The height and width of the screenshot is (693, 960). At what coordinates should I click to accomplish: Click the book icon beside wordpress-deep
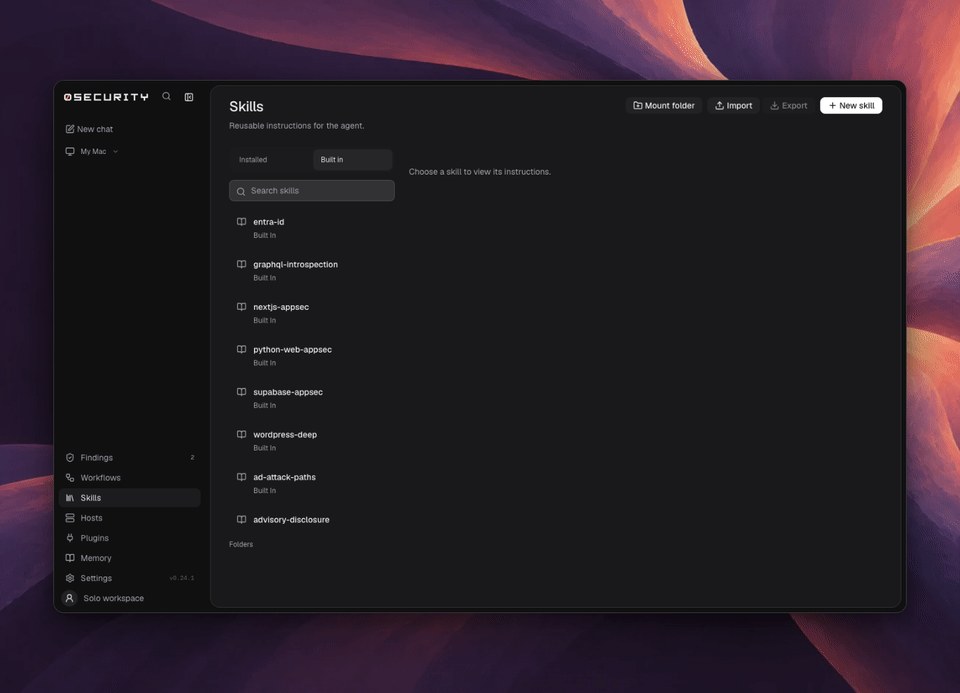coord(242,435)
